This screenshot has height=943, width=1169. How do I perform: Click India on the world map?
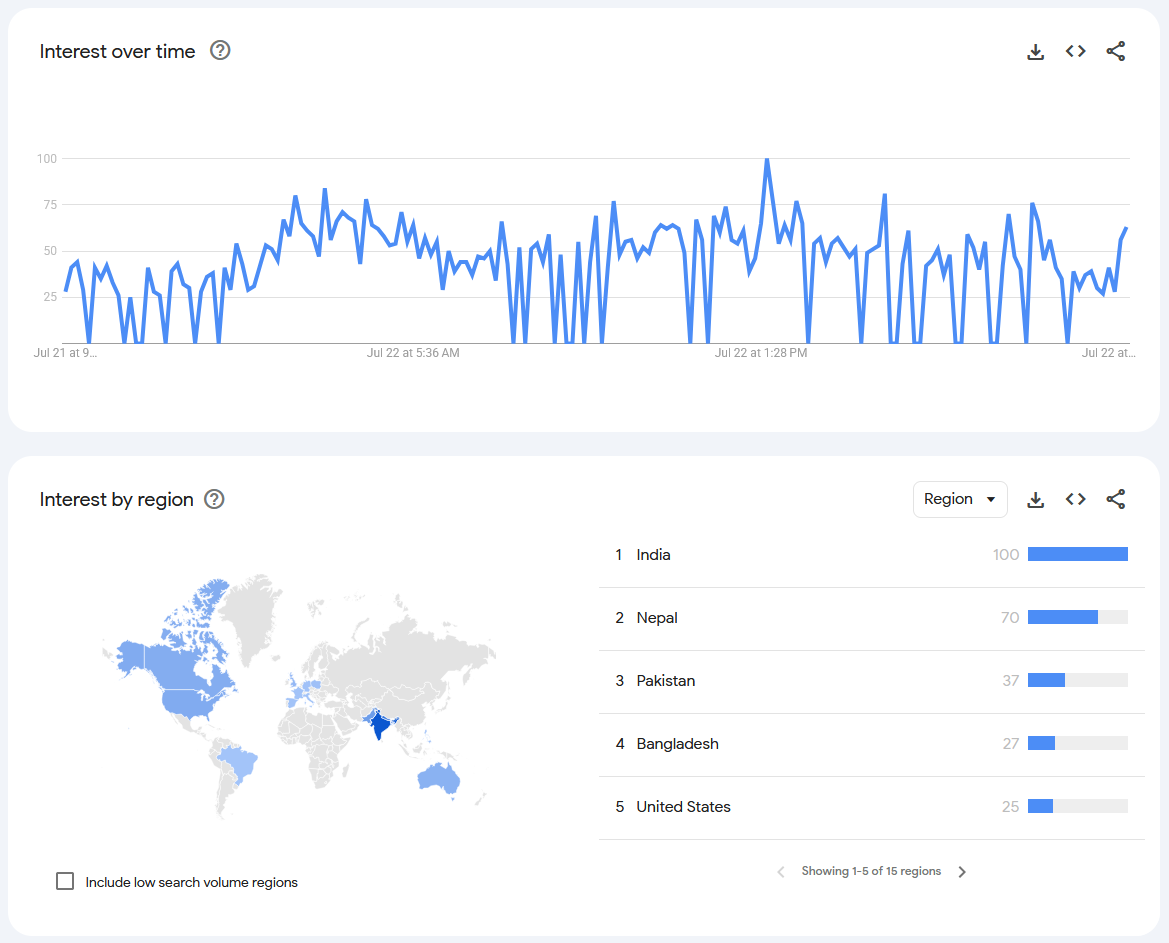[x=380, y=724]
